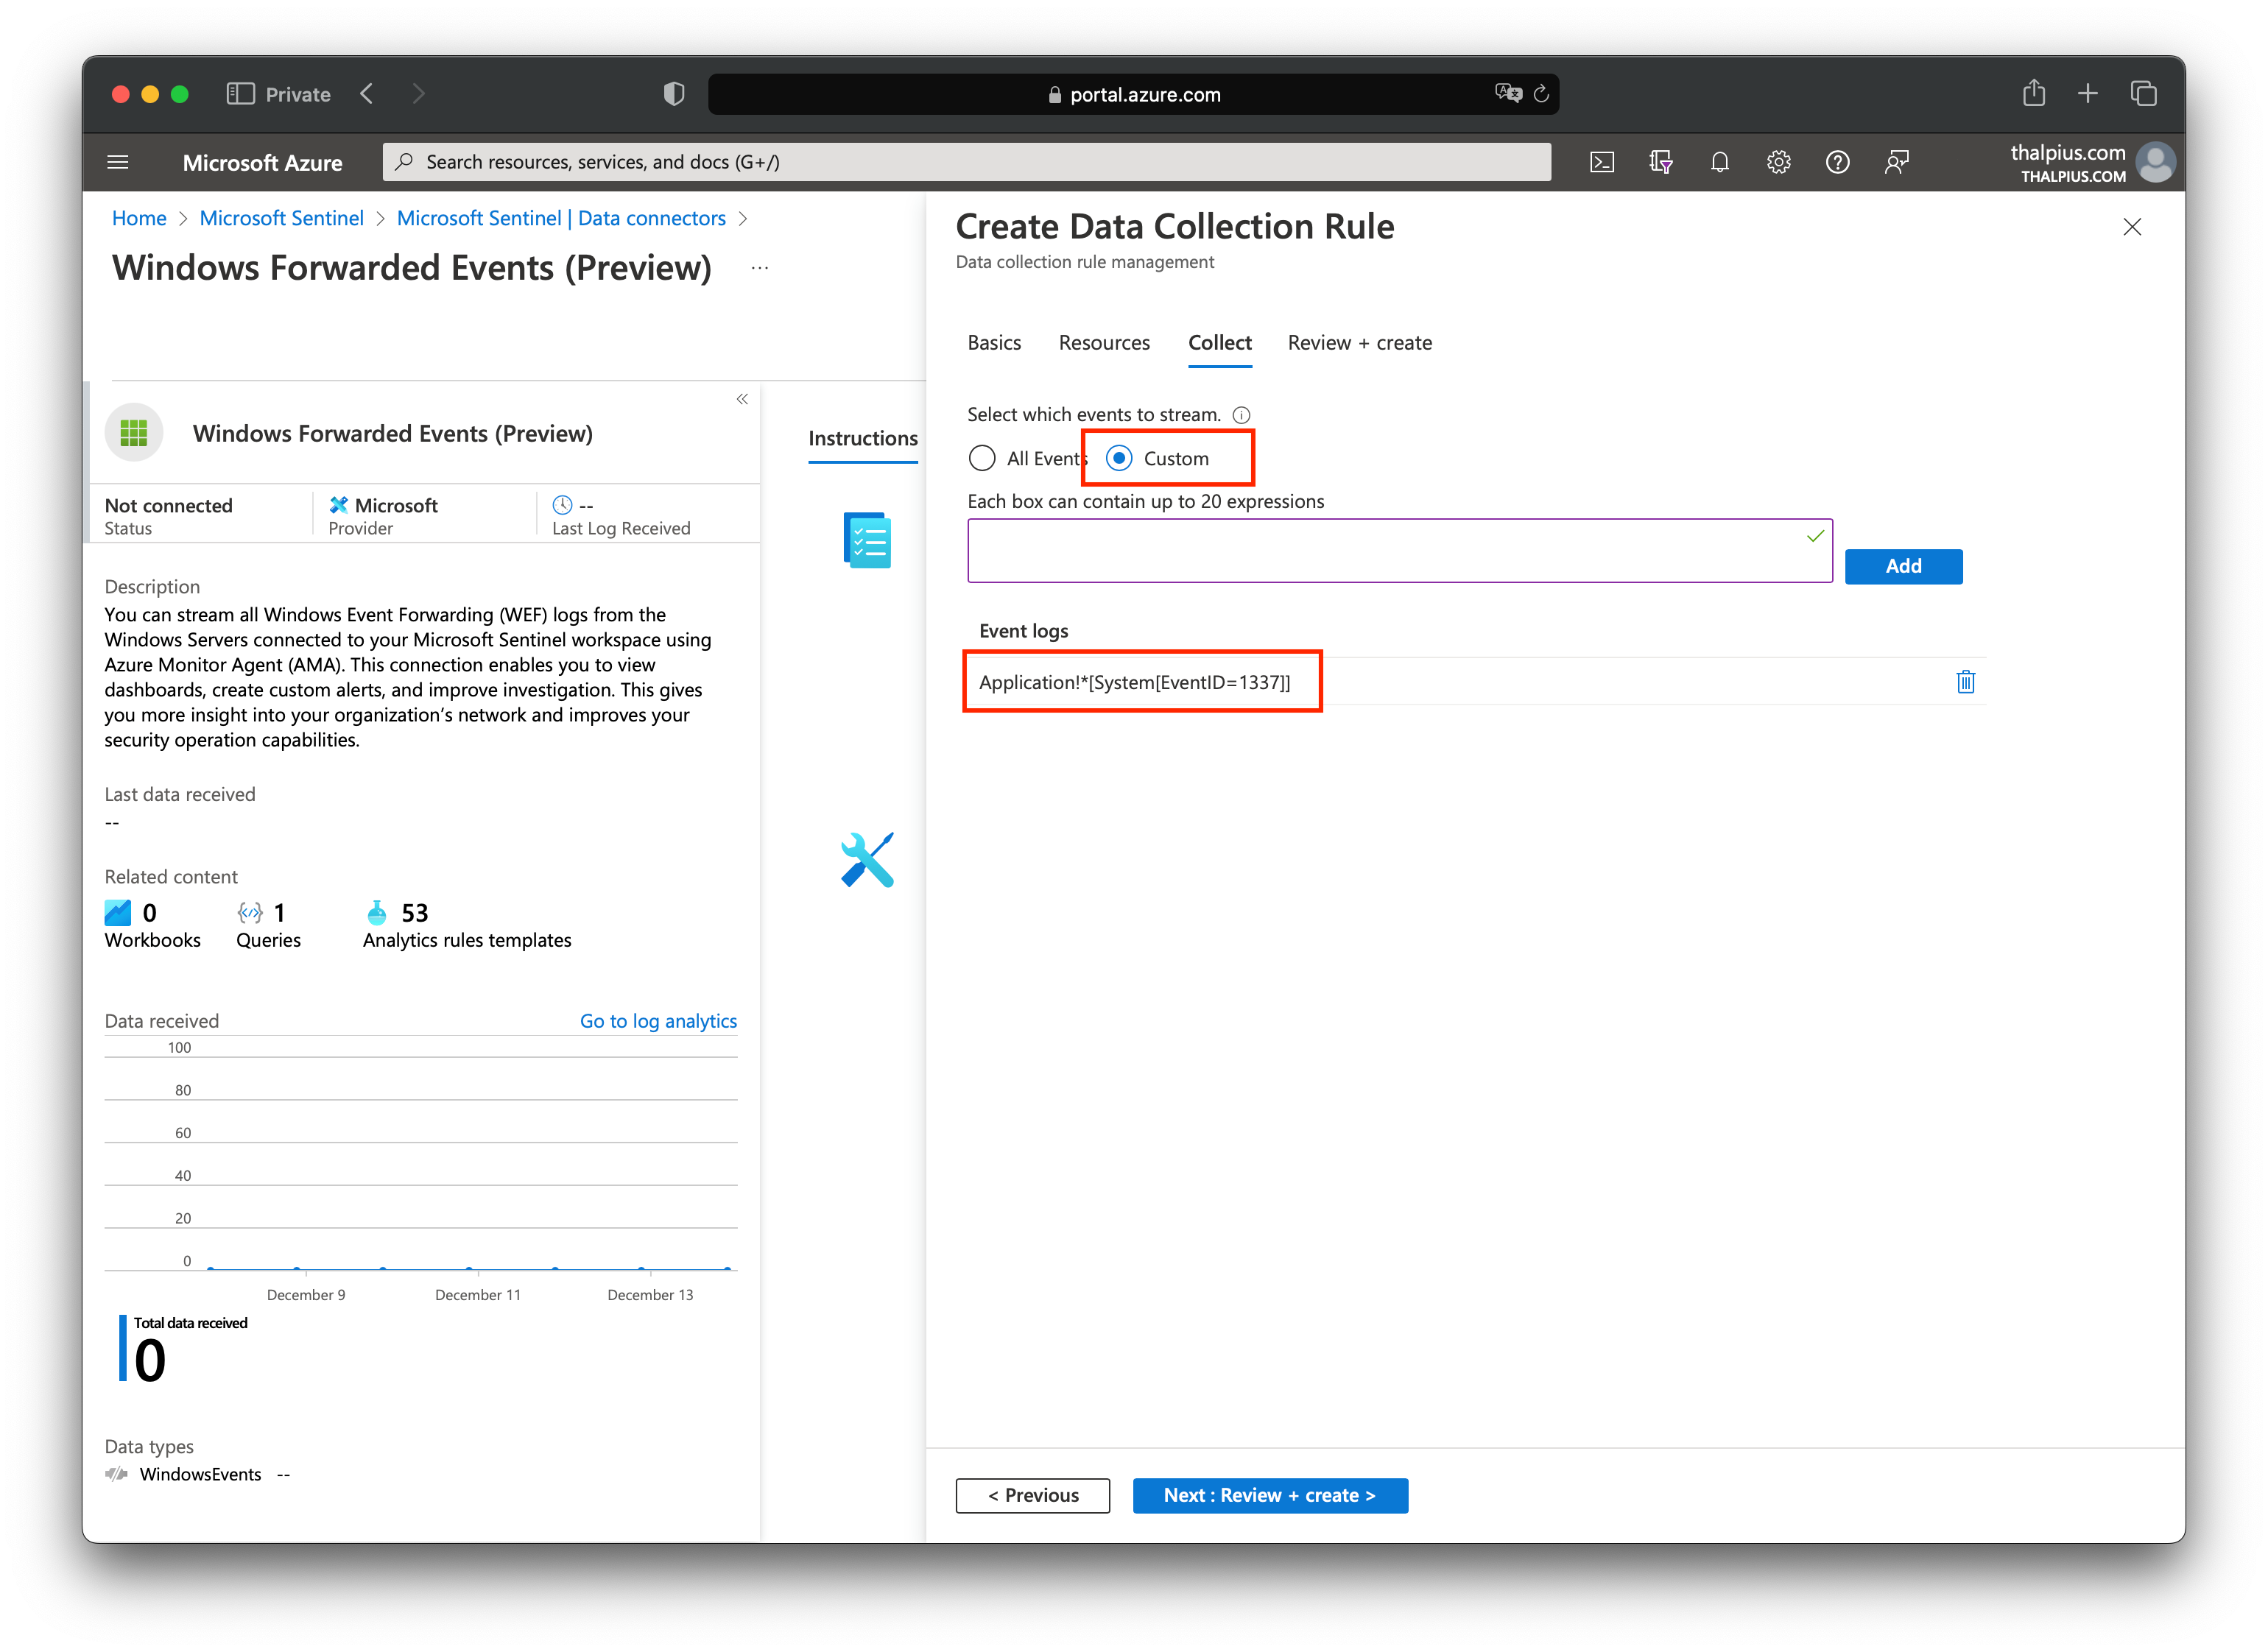2268x1652 pixels.
Task: Select the All Events radio button
Action: tap(982, 459)
